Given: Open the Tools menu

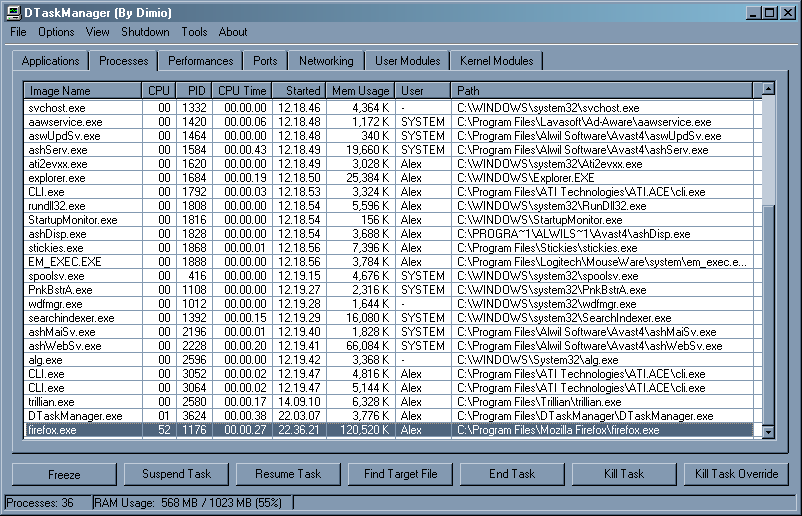Looking at the screenshot, I should point(194,32).
